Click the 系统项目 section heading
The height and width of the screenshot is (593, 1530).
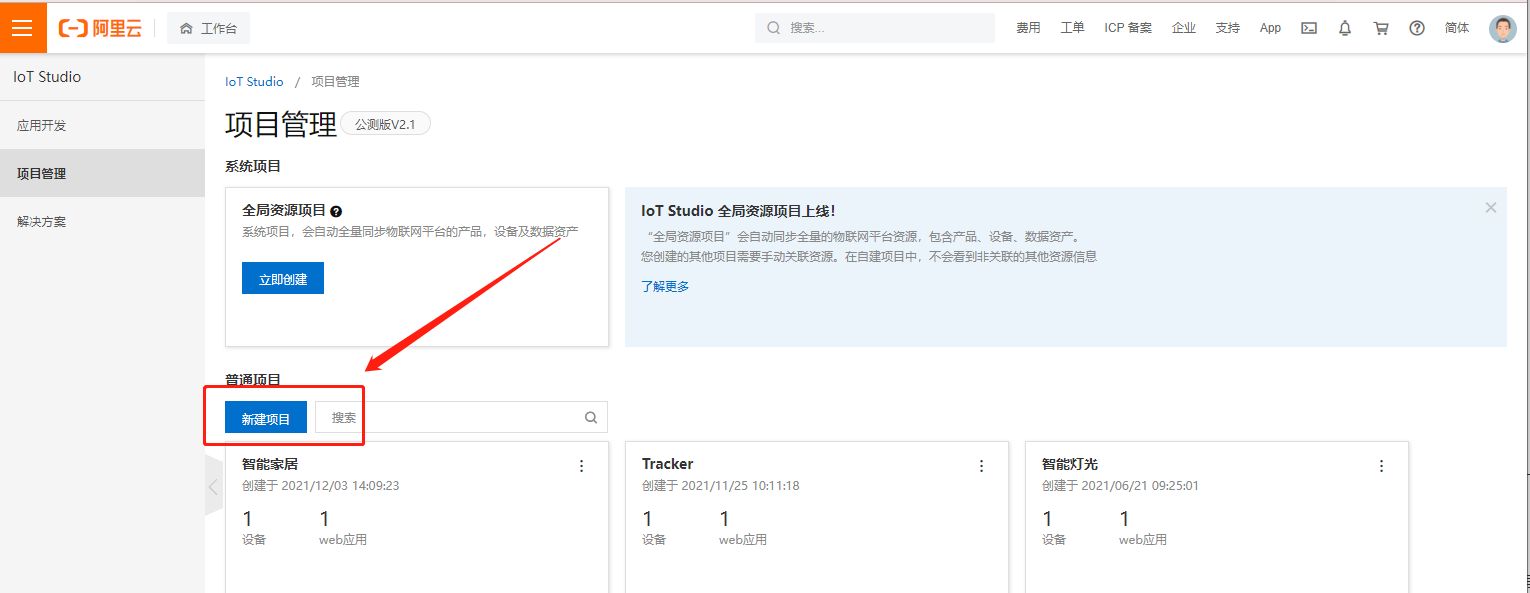click(253, 166)
